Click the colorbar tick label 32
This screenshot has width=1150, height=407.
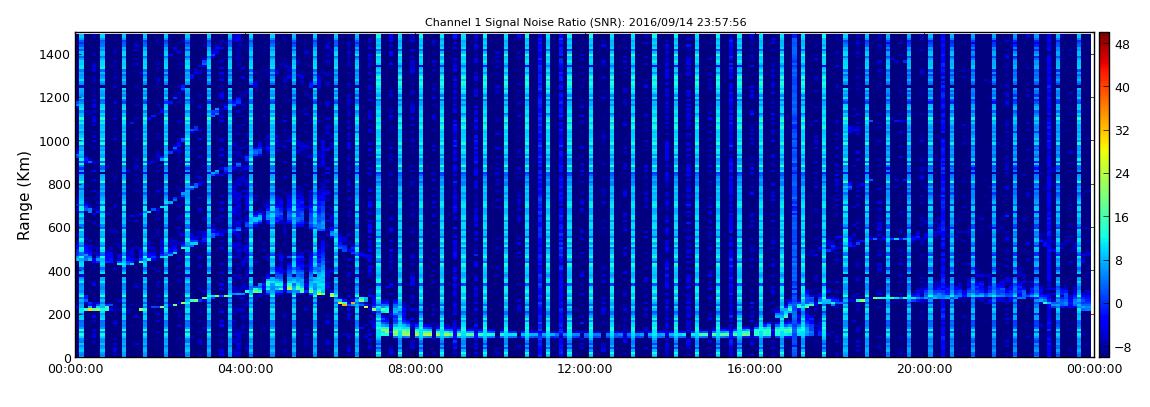point(1123,131)
